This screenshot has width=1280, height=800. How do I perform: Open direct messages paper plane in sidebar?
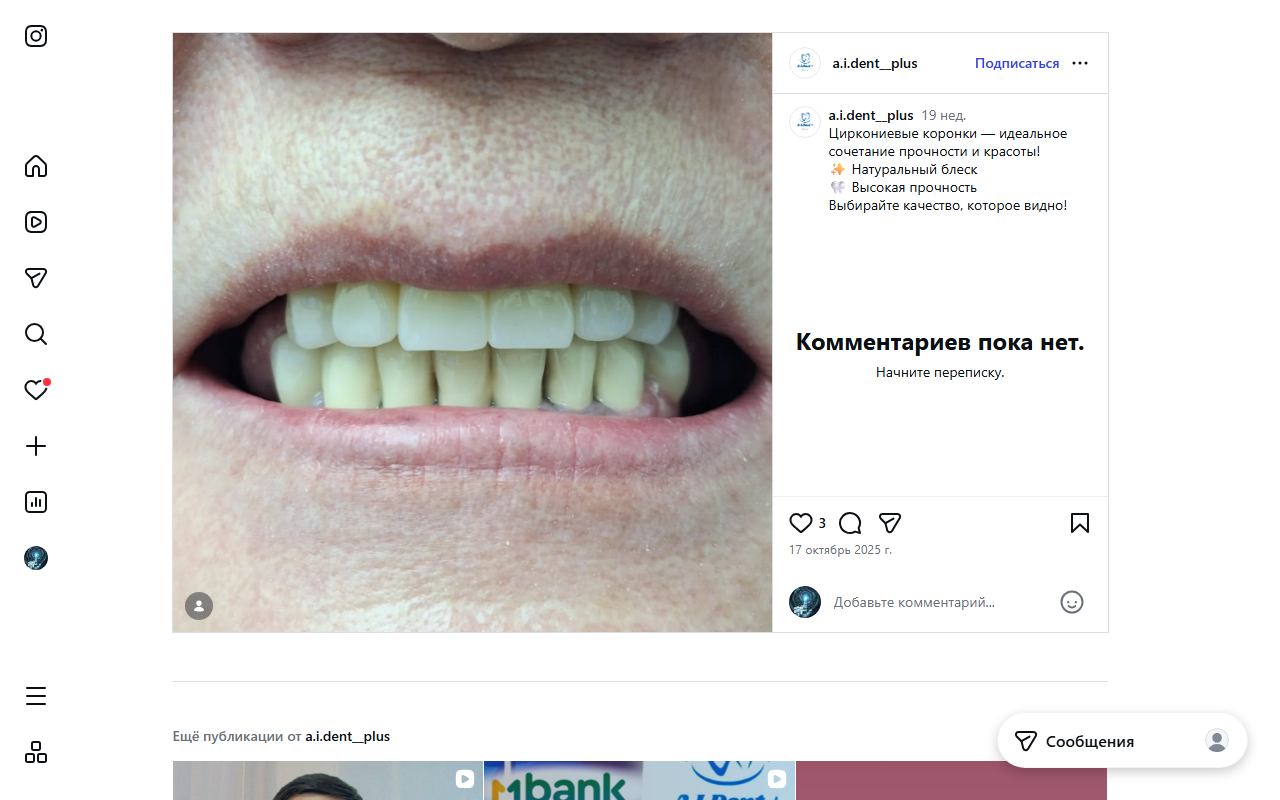[36, 278]
